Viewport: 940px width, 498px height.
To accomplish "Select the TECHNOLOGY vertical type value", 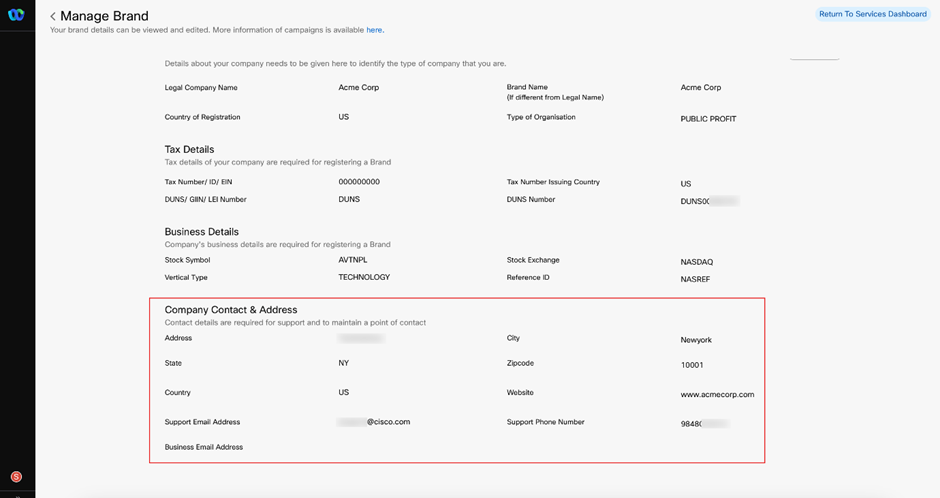I will coord(364,277).
